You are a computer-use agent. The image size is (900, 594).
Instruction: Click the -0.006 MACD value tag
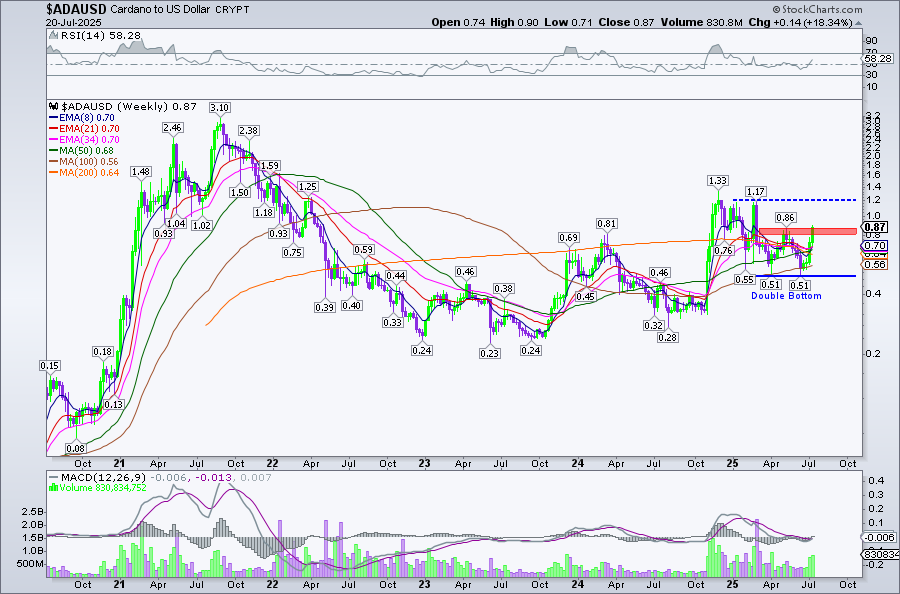(879, 537)
